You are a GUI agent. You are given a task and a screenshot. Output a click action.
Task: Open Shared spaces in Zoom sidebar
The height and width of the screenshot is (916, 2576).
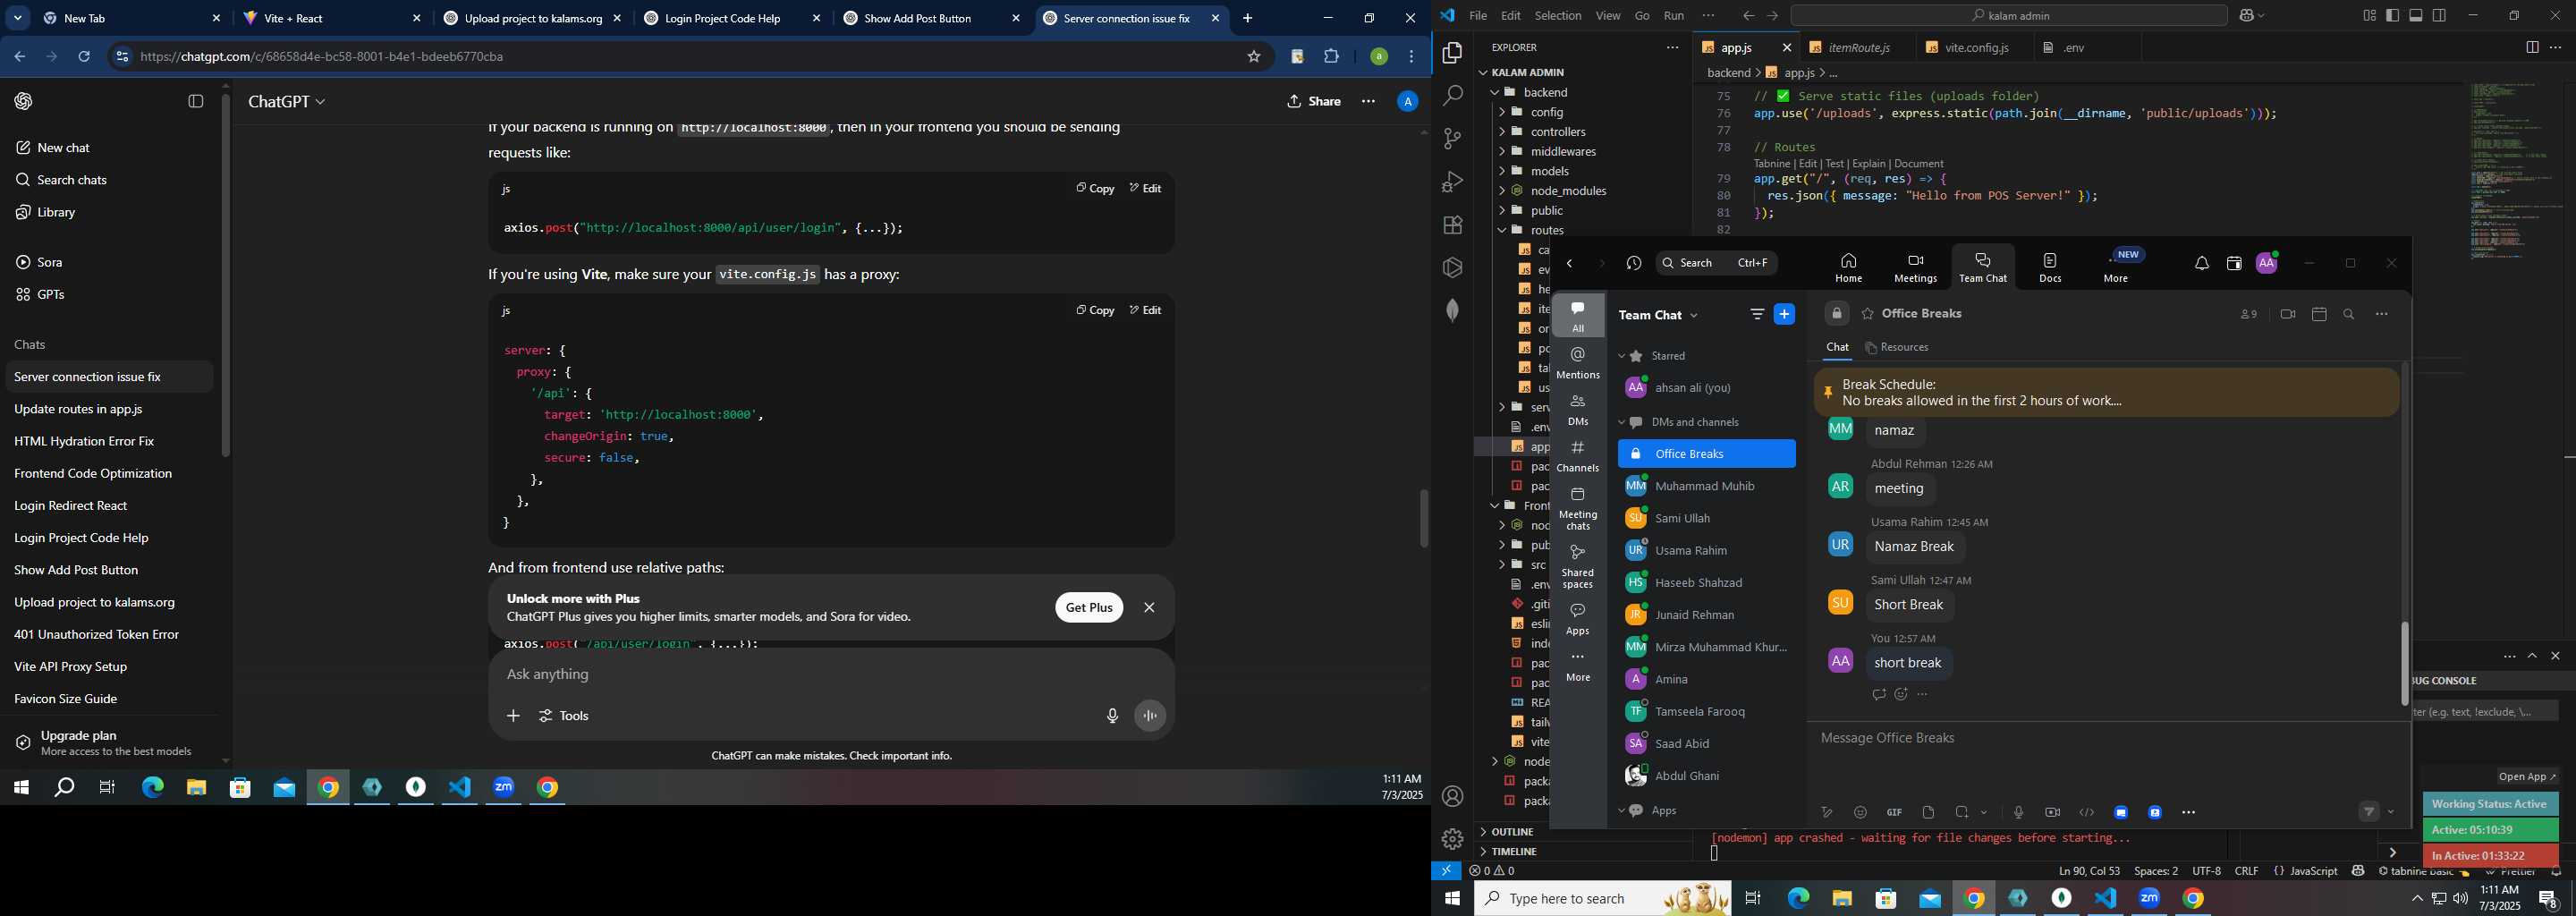click(x=1578, y=567)
